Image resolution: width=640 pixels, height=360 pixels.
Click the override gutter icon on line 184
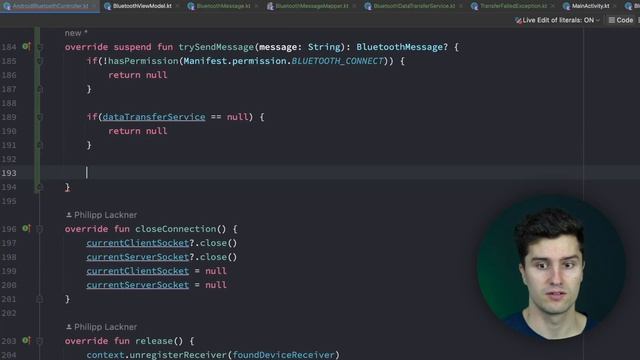coord(26,46)
